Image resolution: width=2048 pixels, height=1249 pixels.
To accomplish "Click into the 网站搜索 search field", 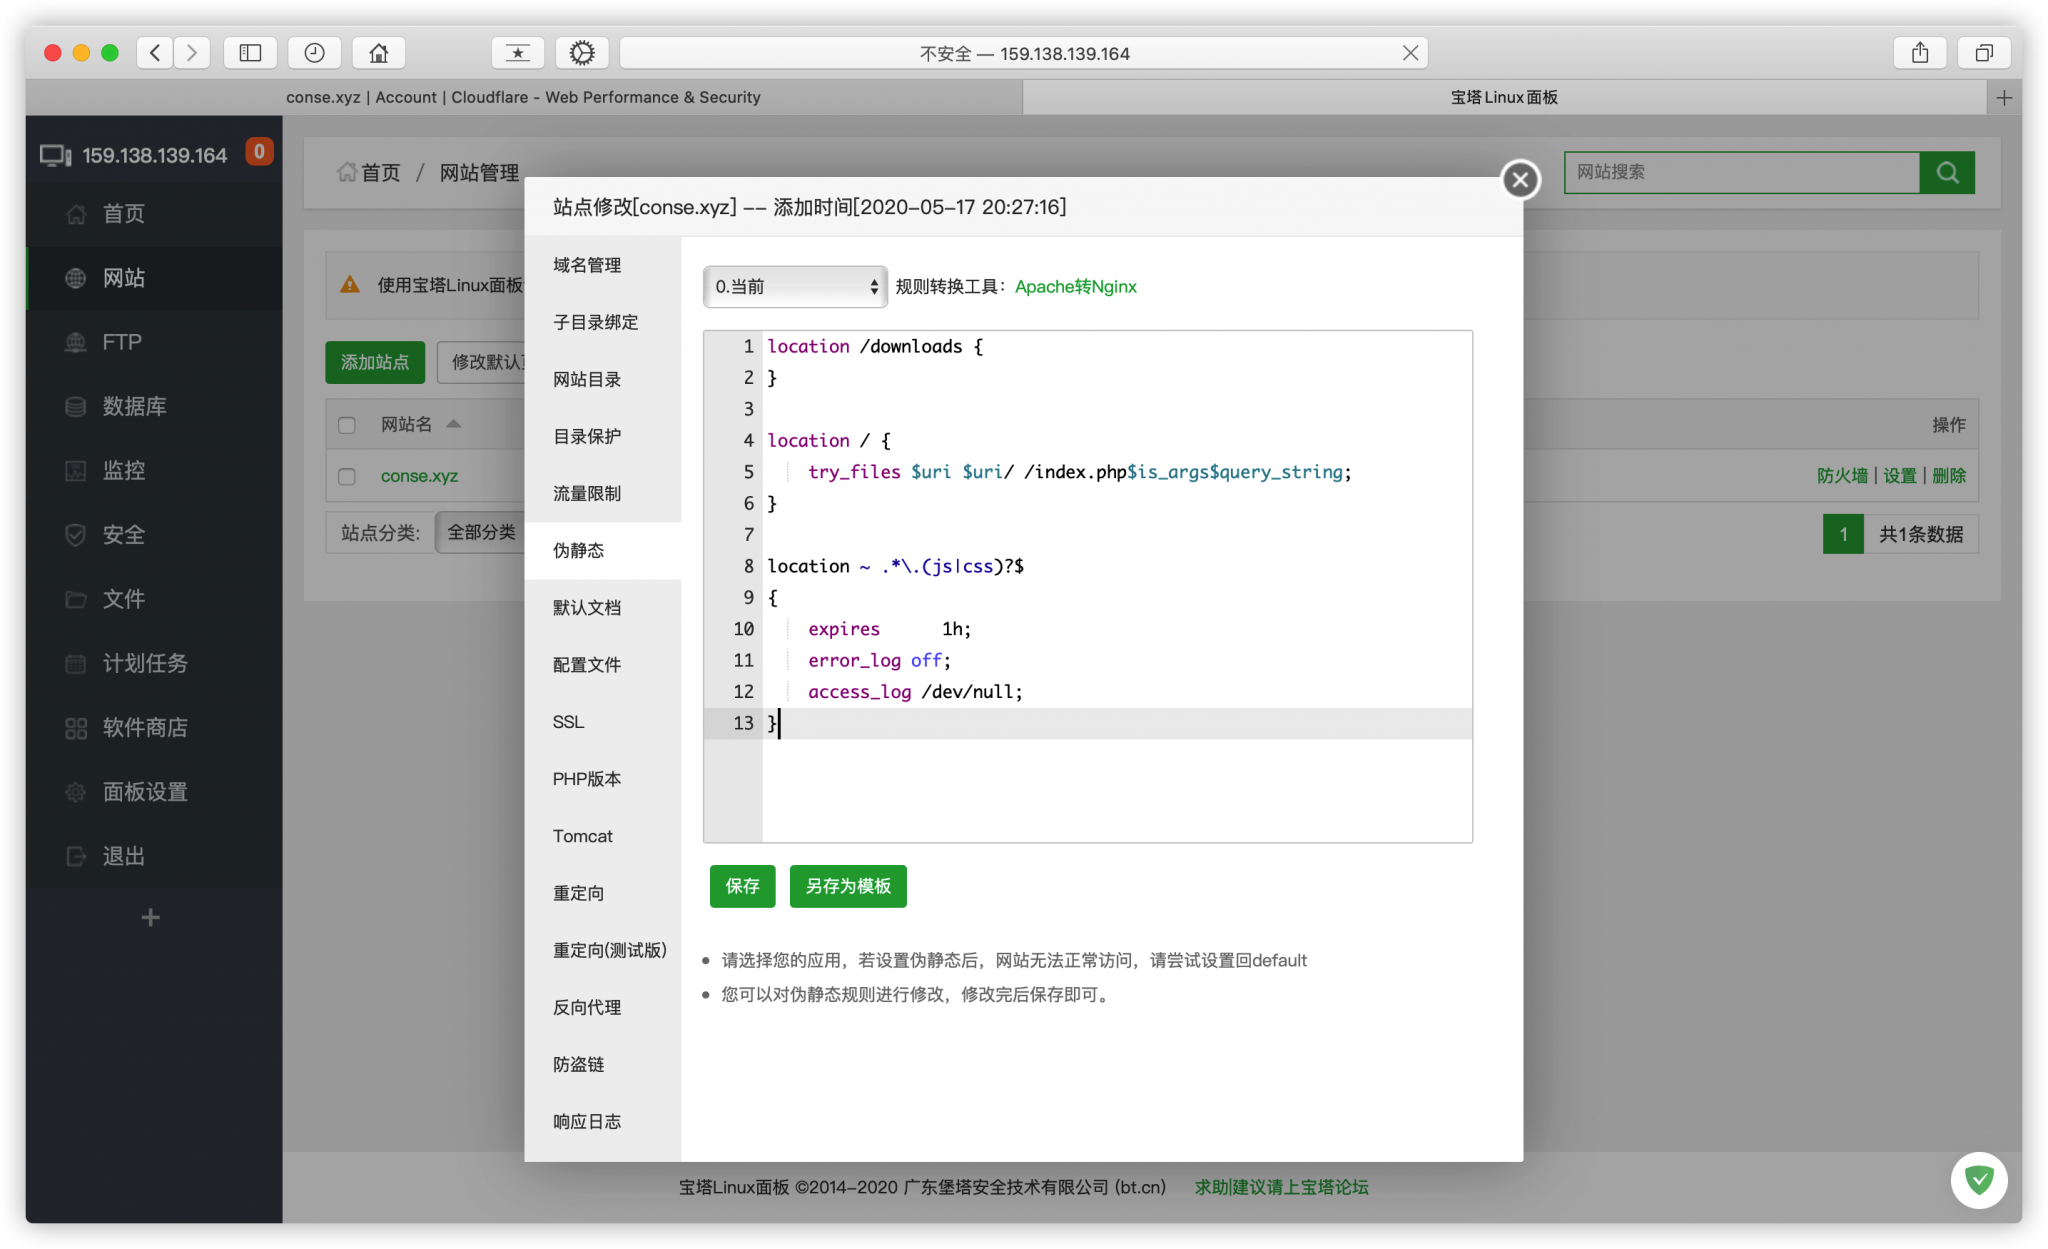I will point(1740,172).
